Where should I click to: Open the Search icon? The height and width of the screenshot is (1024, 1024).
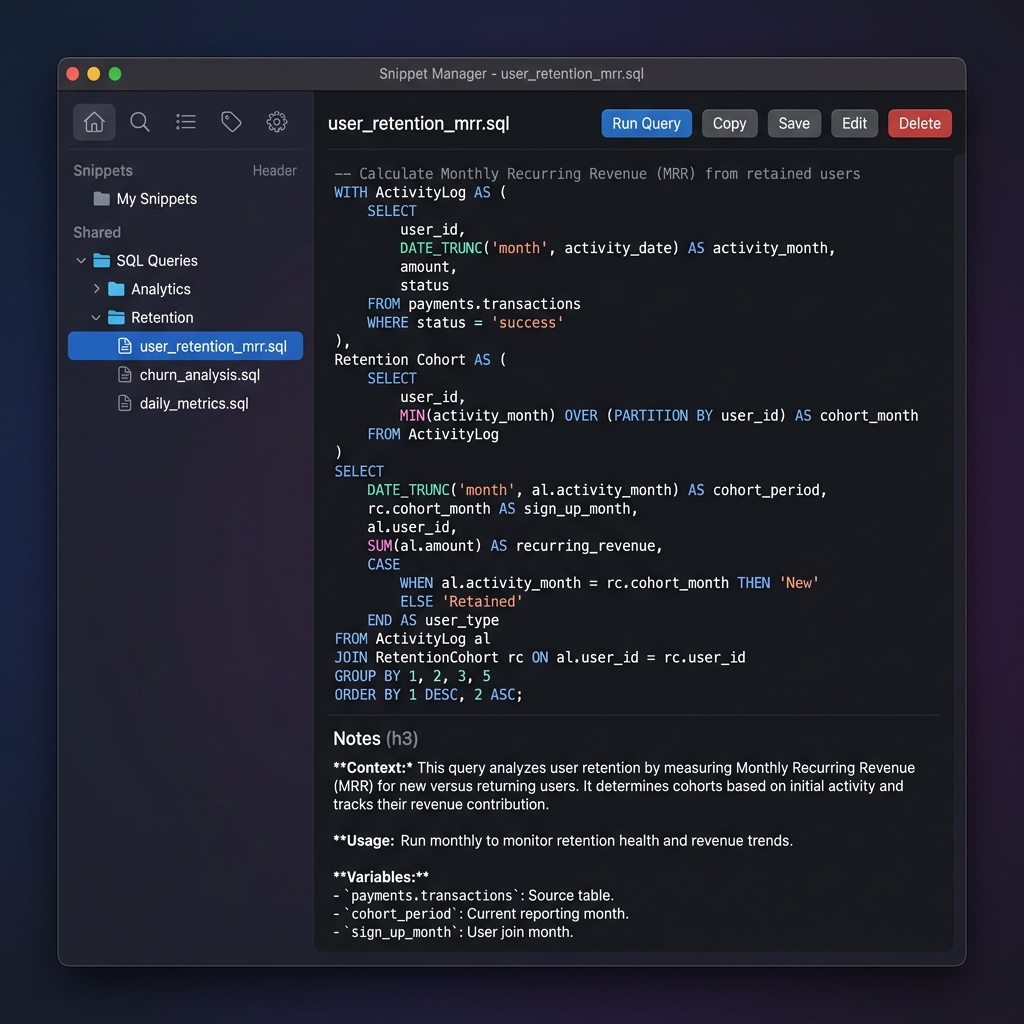coord(139,122)
